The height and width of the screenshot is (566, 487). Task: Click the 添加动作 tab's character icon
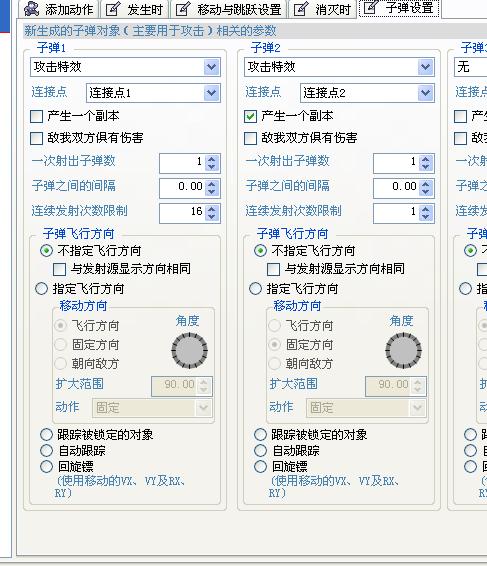[x=31, y=9]
